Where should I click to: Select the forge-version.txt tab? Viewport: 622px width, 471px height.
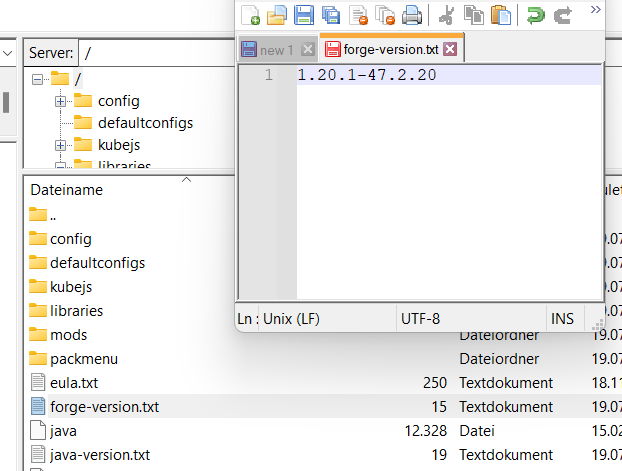pyautogui.click(x=391, y=50)
